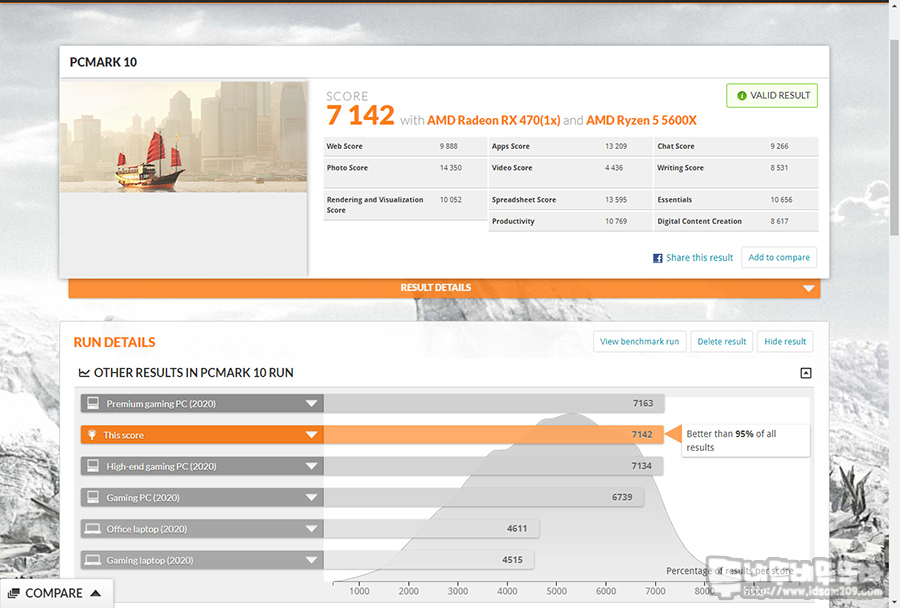
Task: Click the 7134 High-end gaming PC bar
Action: 493,466
